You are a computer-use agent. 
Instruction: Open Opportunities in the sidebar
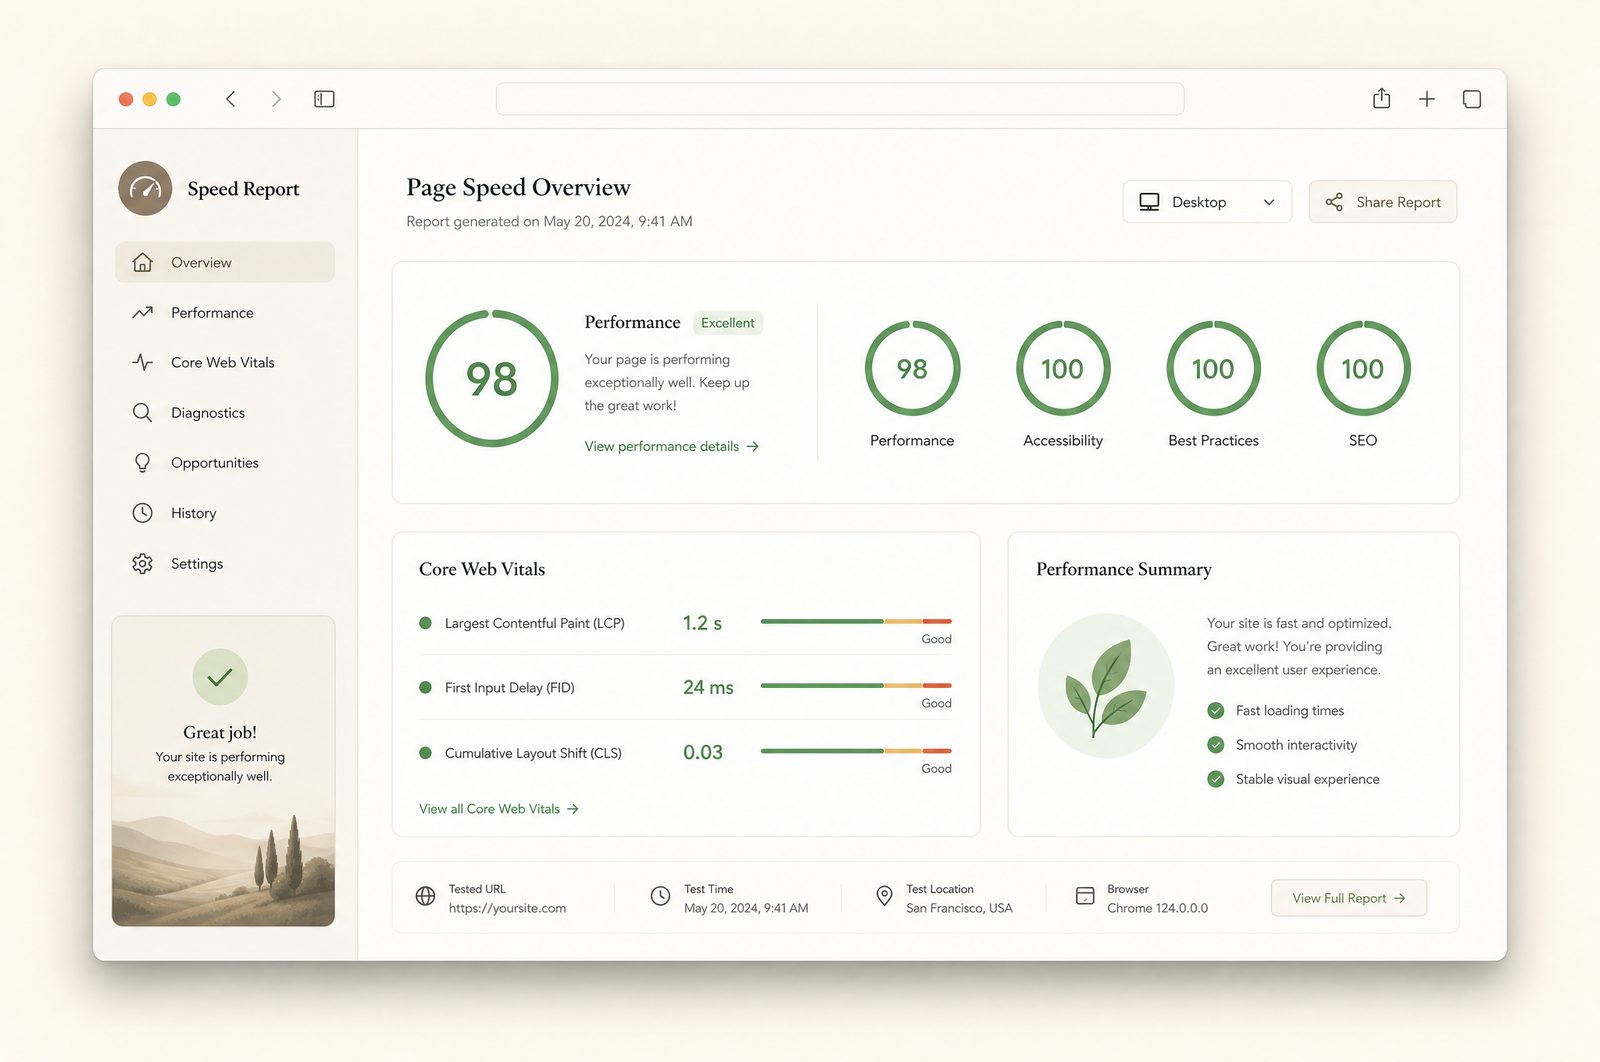(x=225, y=462)
